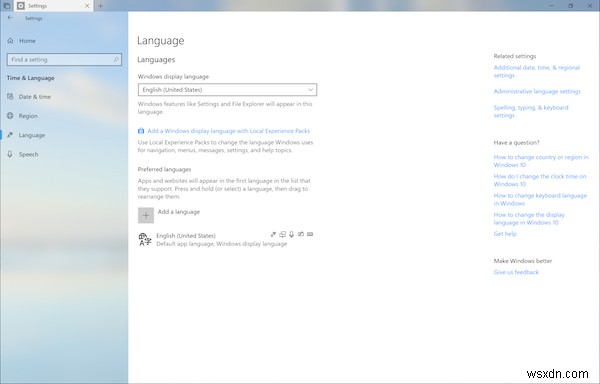The image size is (600, 384).
Task: Open Local Experience Packs link
Action: (x=228, y=131)
